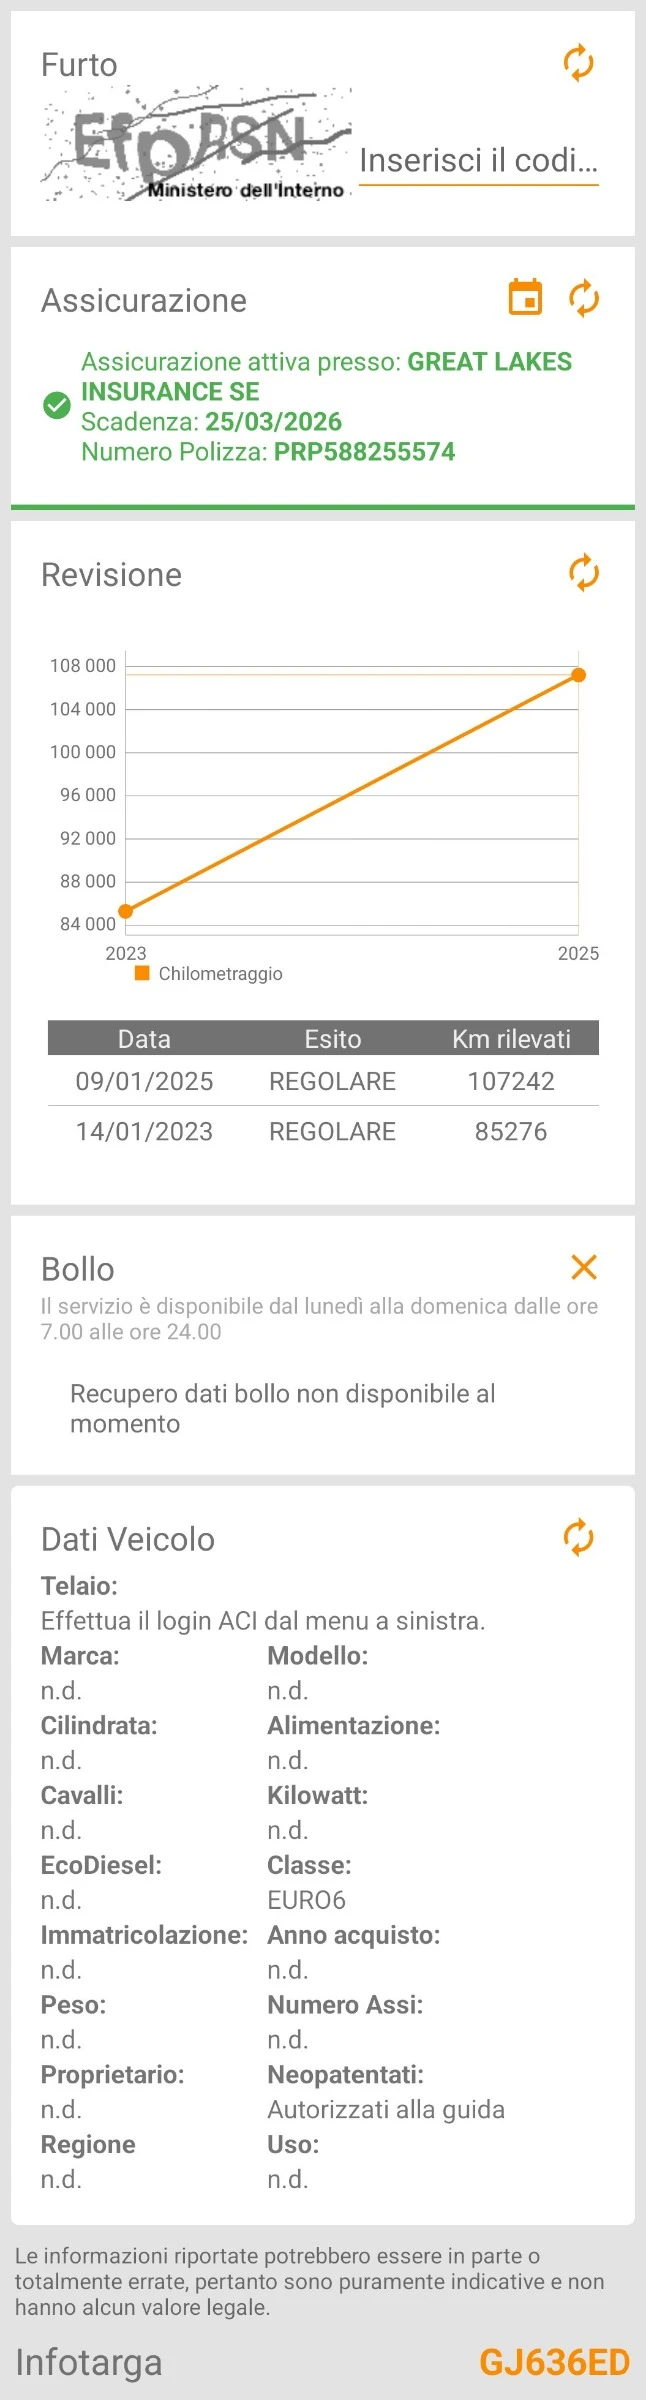This screenshot has width=646, height=2400.
Task: Select the 2023 data point on chart
Action: [126, 911]
